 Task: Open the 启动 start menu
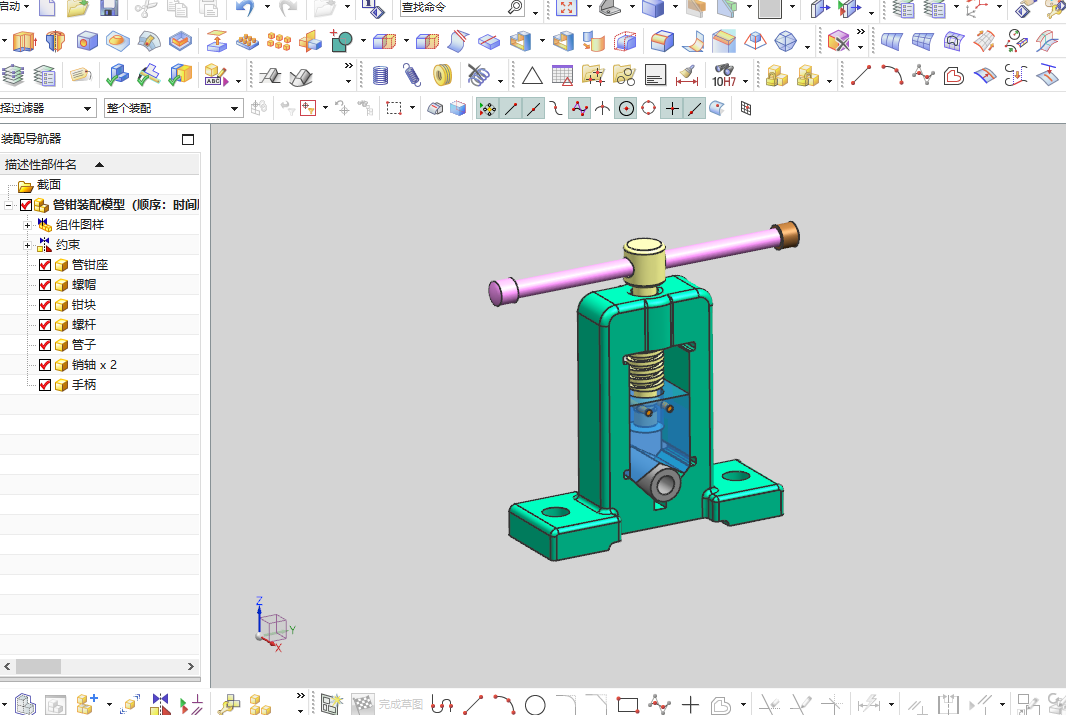(14, 7)
